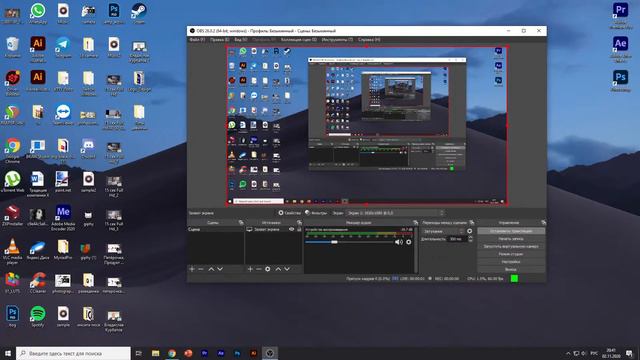Open Telegram desktop shortcut
Viewport: 640px width, 360px height.
(x=63, y=47)
